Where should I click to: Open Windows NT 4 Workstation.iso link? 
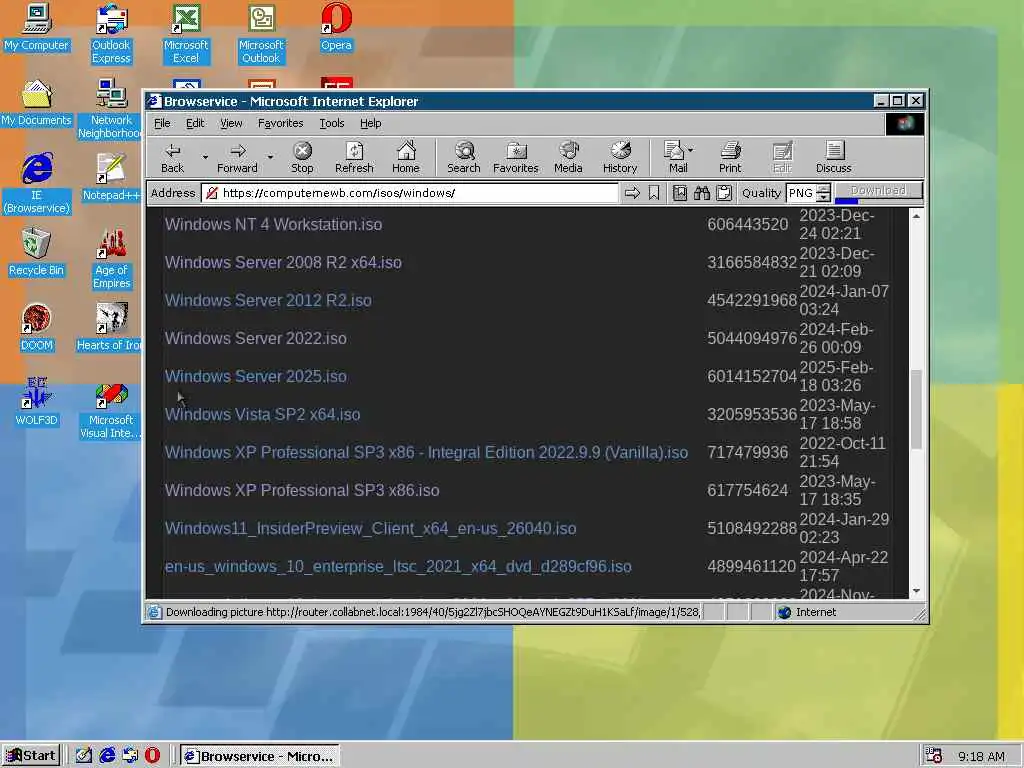(x=274, y=224)
